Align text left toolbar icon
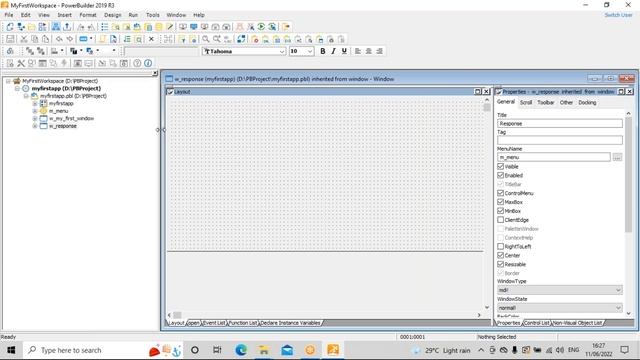 (x=358, y=51)
